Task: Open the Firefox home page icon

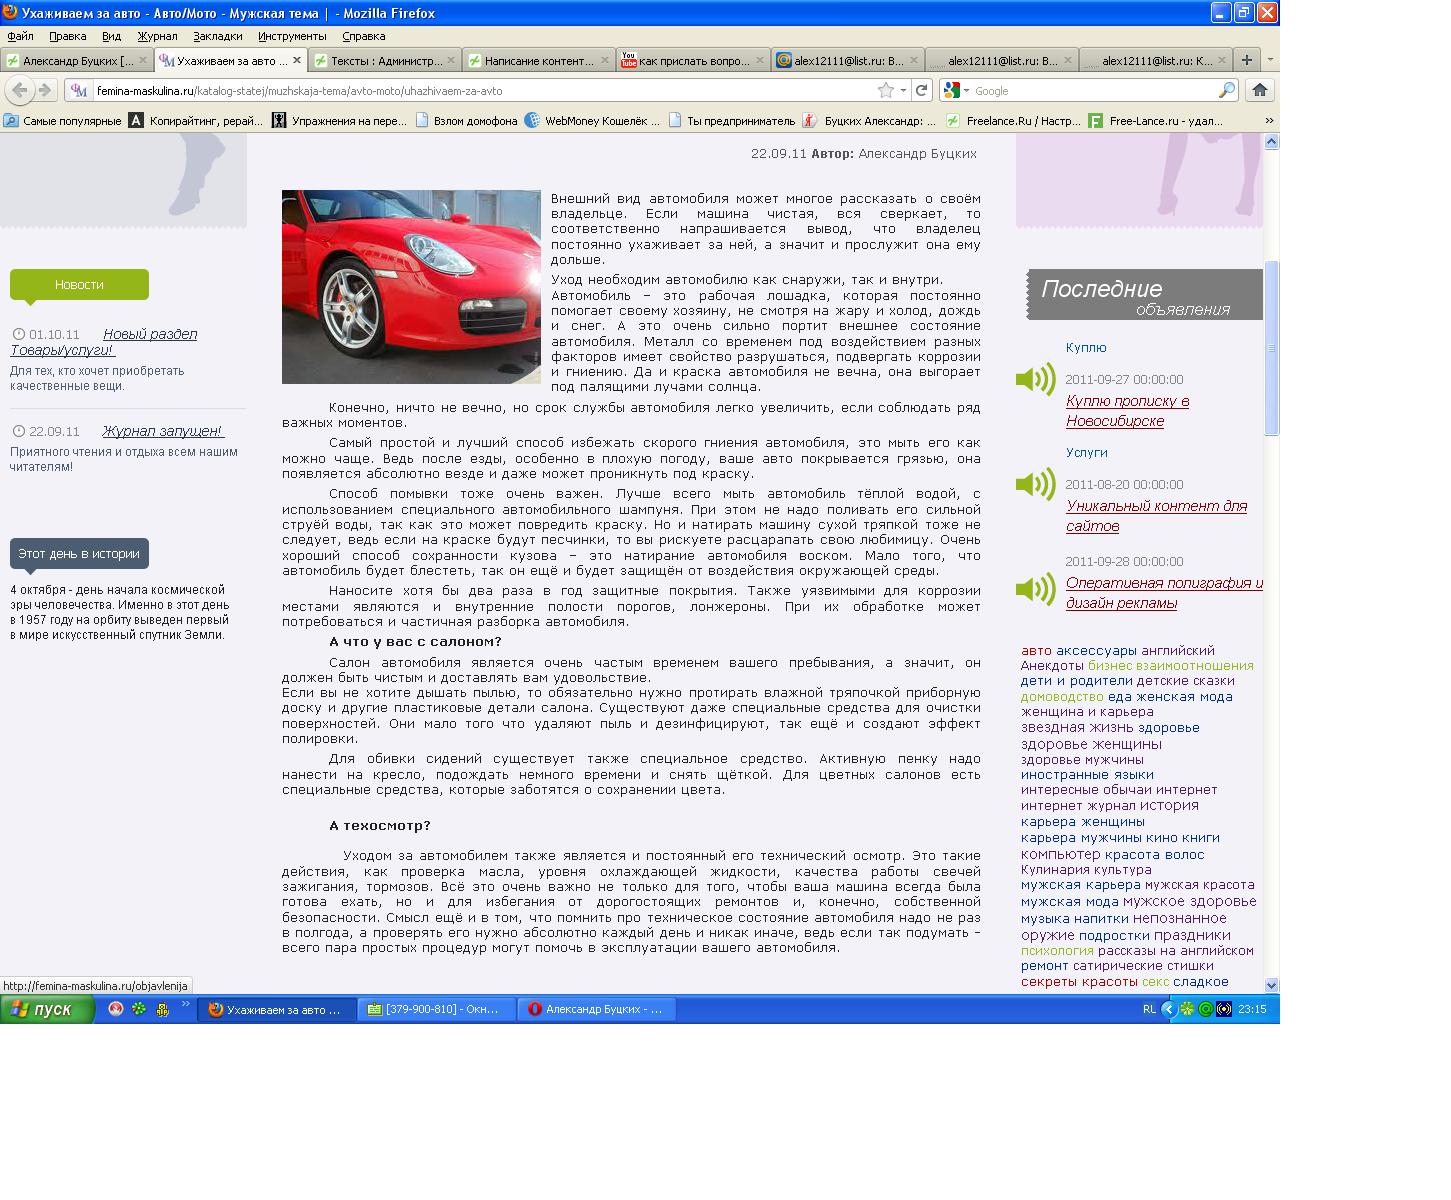Action: pos(1259,90)
